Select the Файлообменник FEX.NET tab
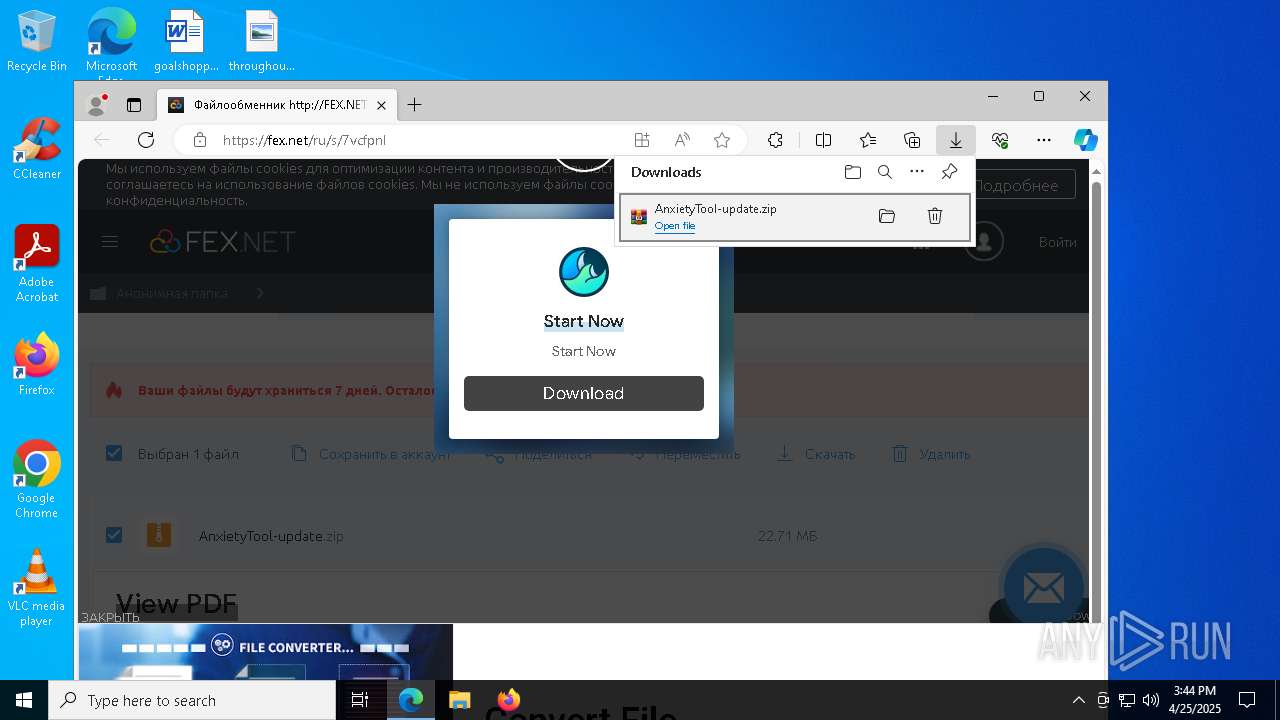 277,104
